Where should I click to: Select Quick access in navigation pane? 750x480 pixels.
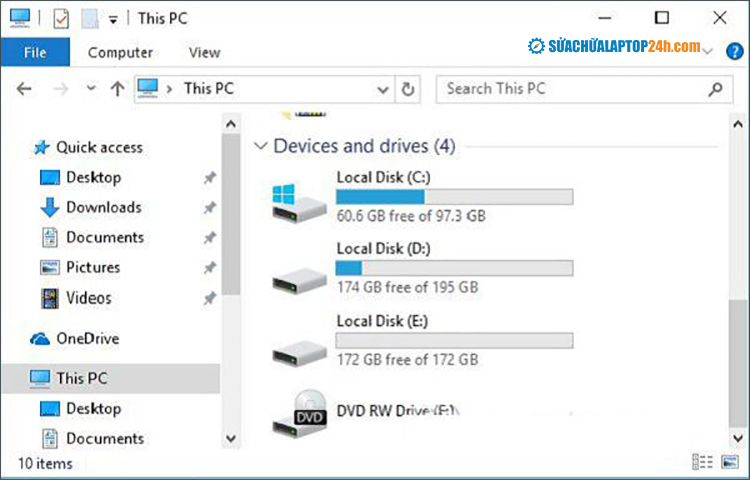(99, 147)
